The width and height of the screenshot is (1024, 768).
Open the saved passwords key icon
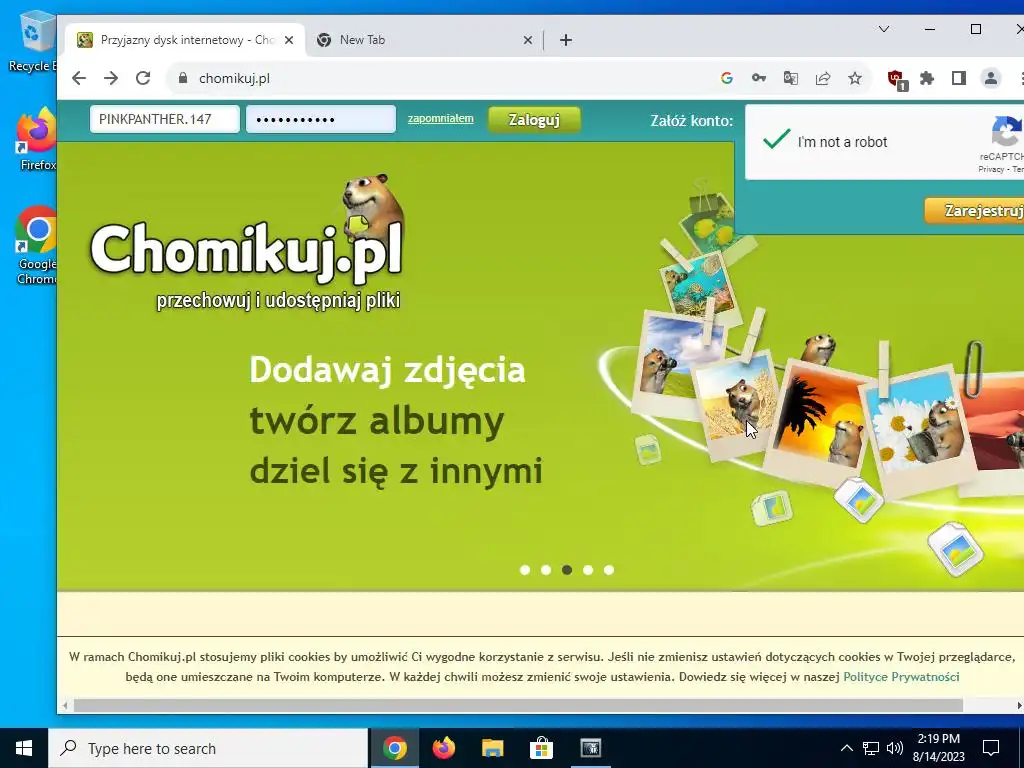click(x=758, y=78)
